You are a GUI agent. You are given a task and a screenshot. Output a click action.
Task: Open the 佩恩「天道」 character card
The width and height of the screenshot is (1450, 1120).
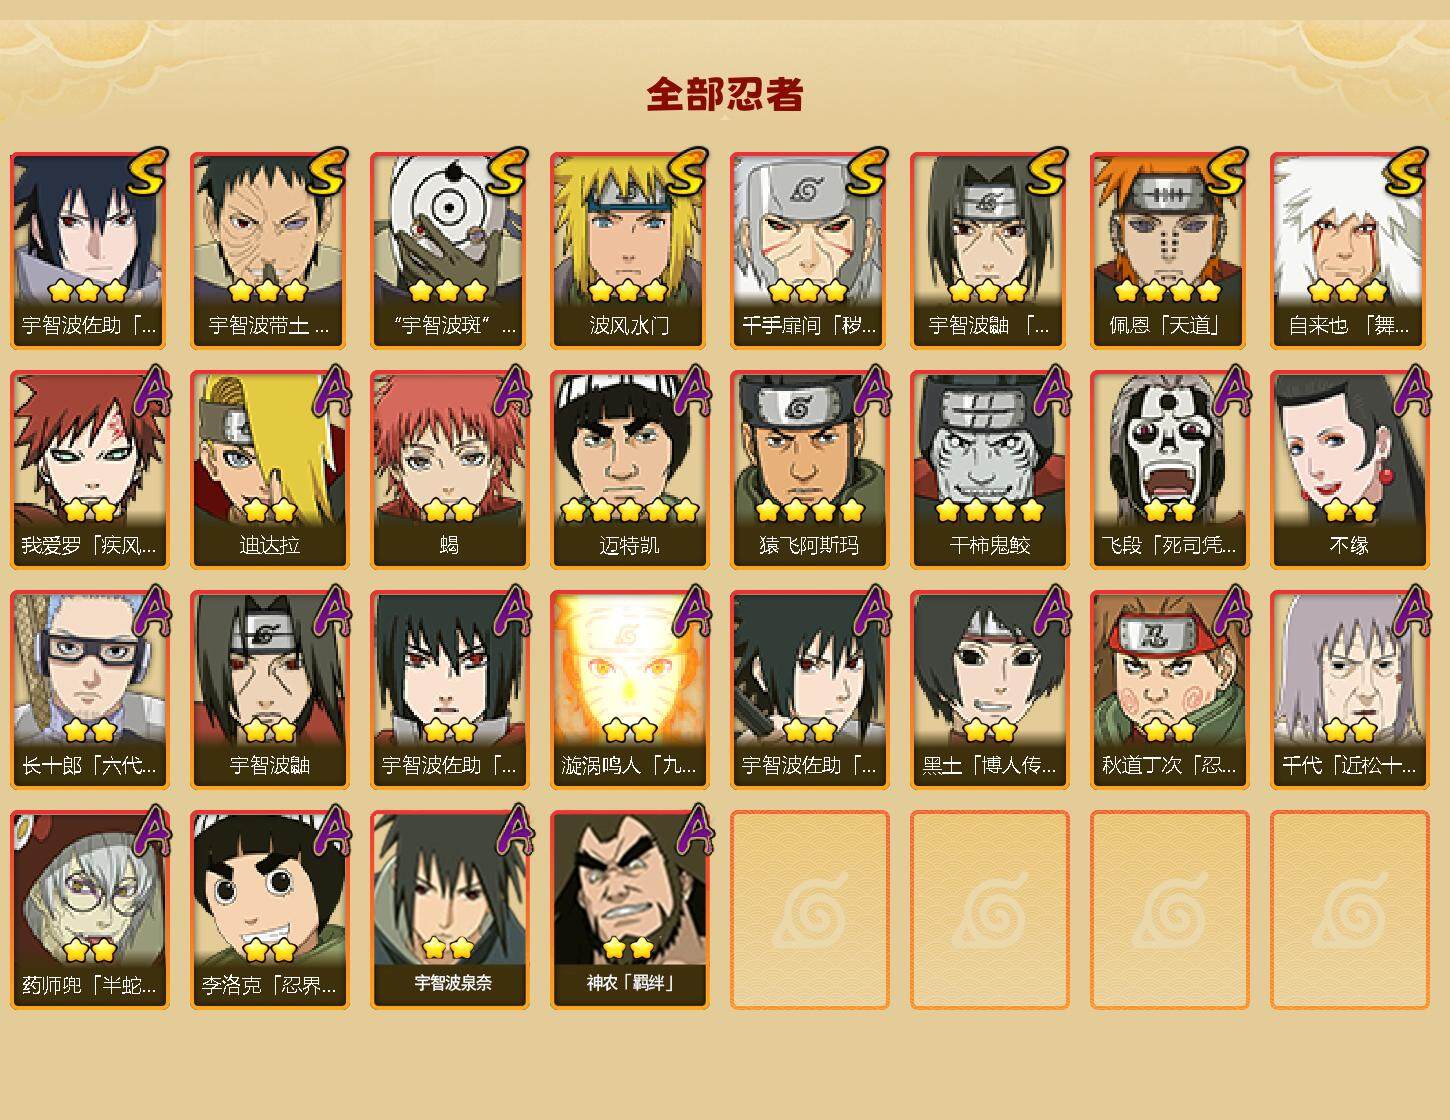click(x=1169, y=250)
